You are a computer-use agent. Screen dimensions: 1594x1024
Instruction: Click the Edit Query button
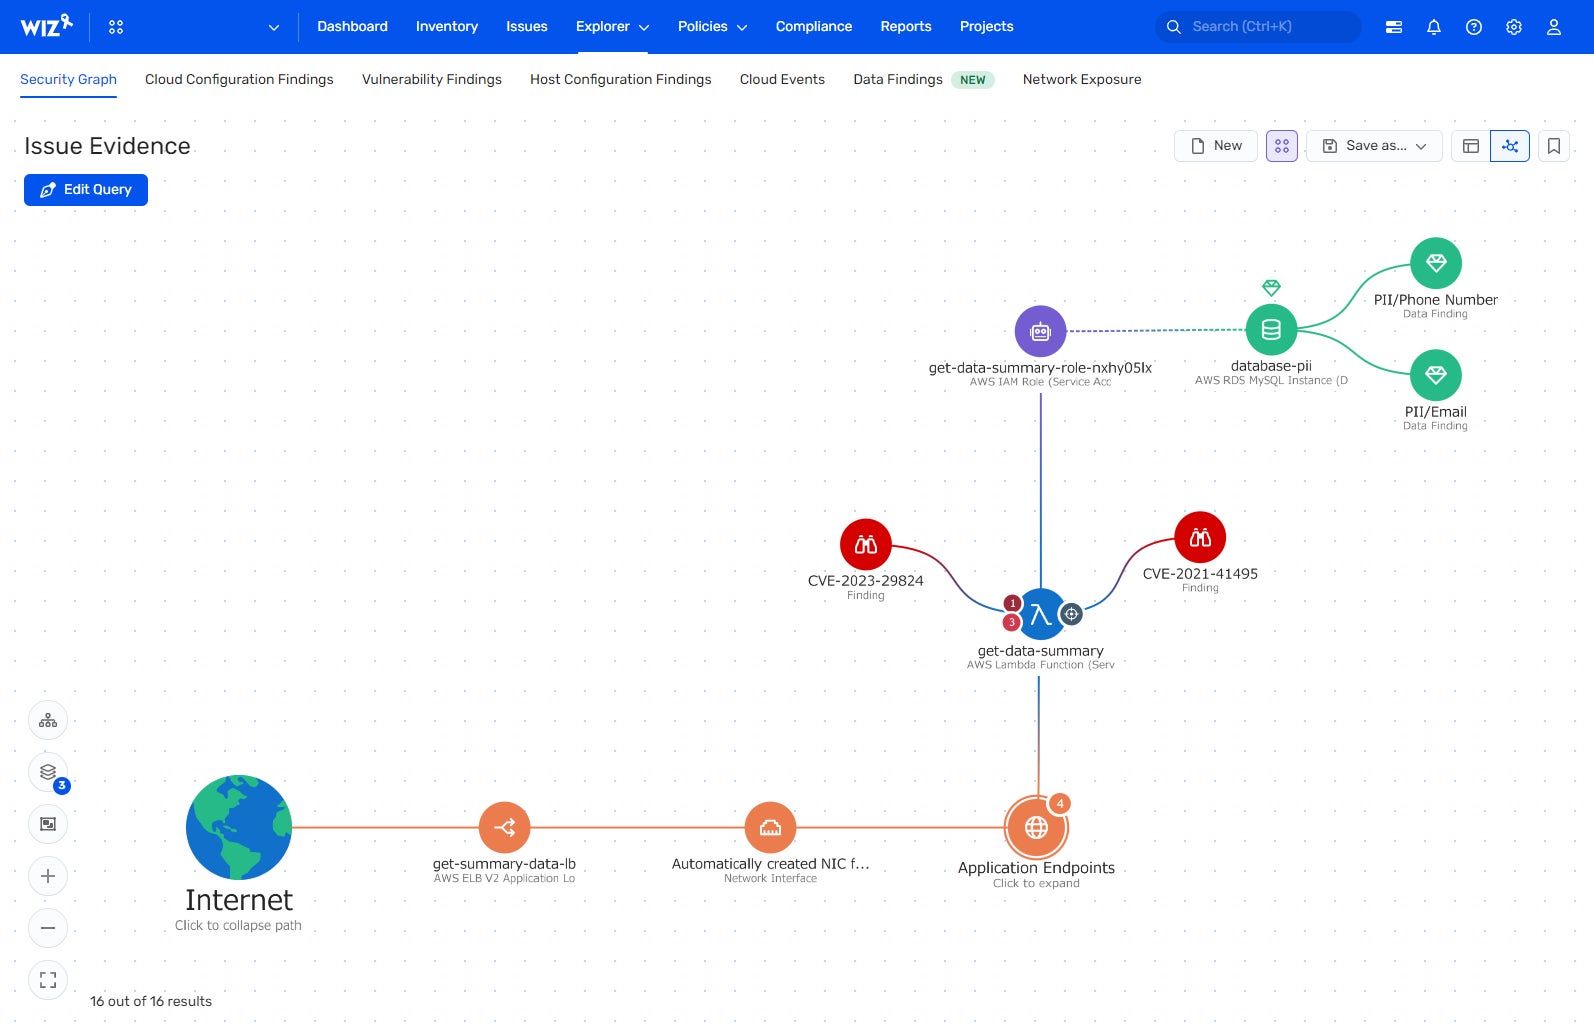tap(86, 190)
